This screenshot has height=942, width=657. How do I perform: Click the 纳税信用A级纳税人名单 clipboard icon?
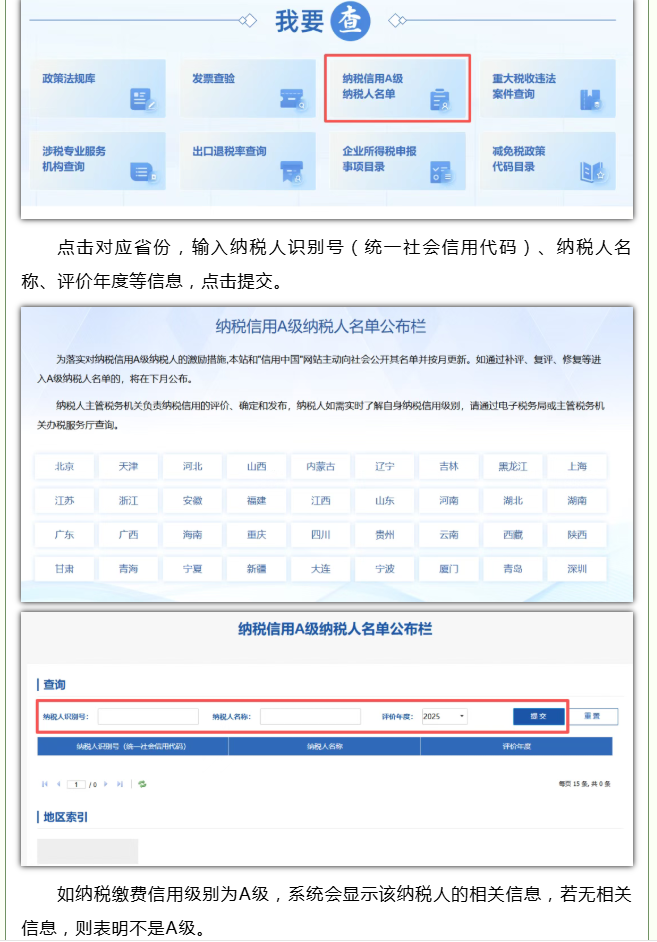tap(439, 99)
